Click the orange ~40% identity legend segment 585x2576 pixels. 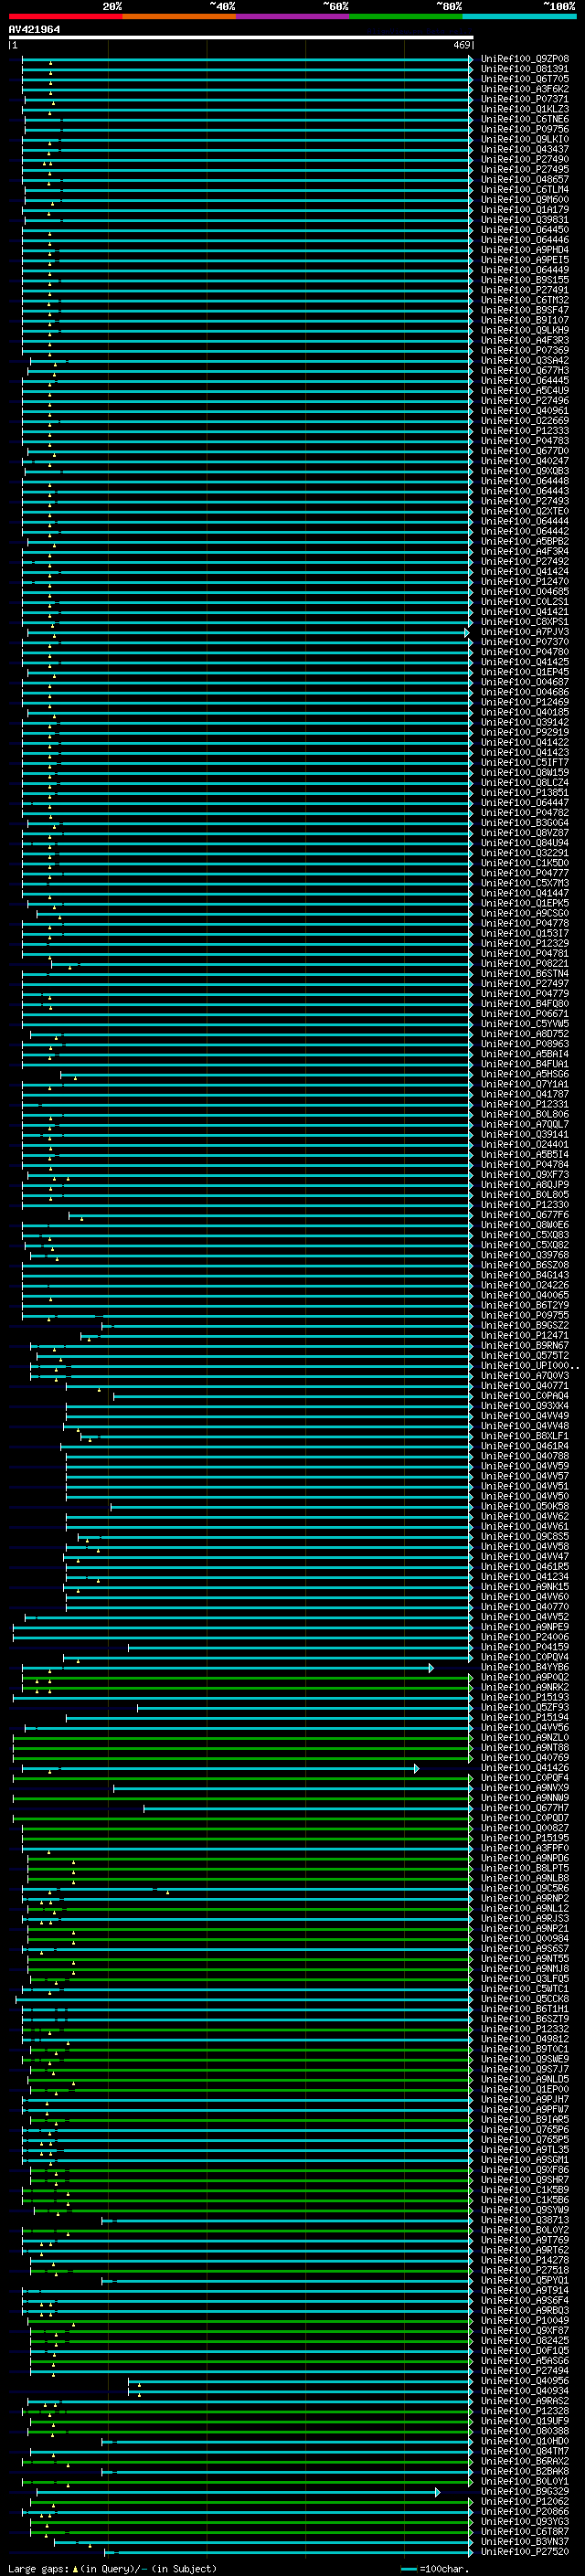179,16
